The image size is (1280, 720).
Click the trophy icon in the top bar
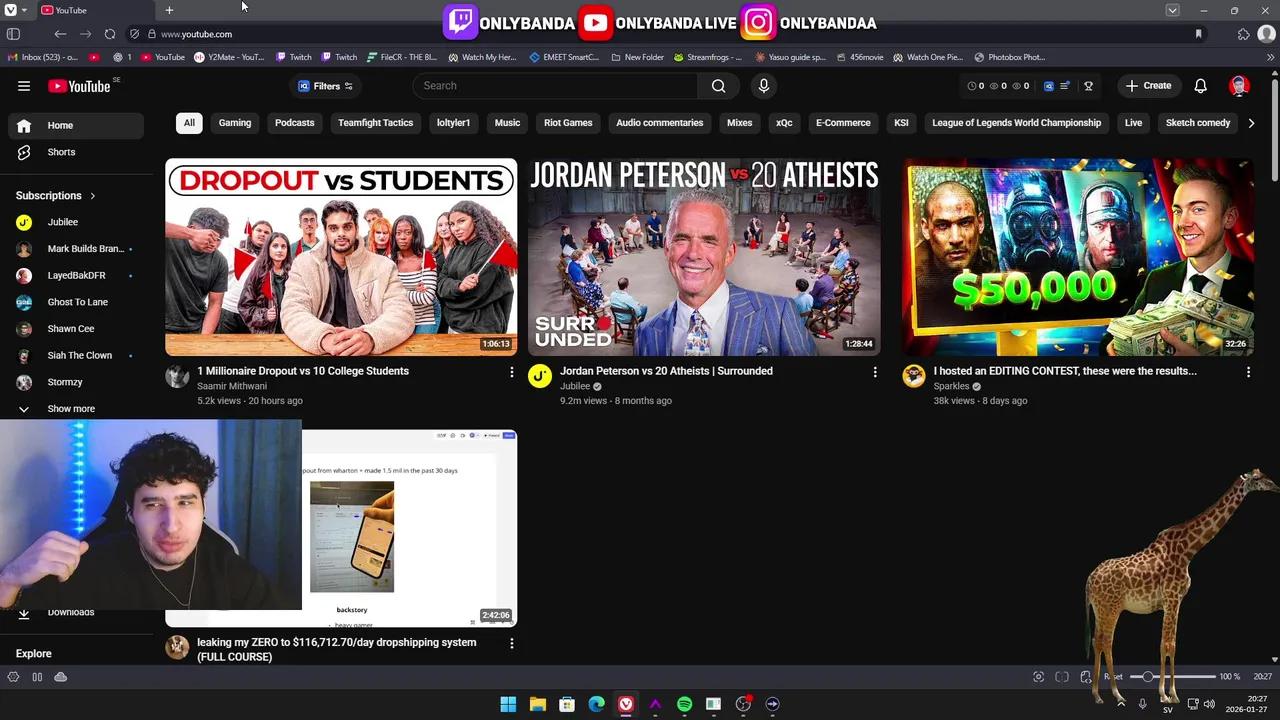pos(1088,86)
